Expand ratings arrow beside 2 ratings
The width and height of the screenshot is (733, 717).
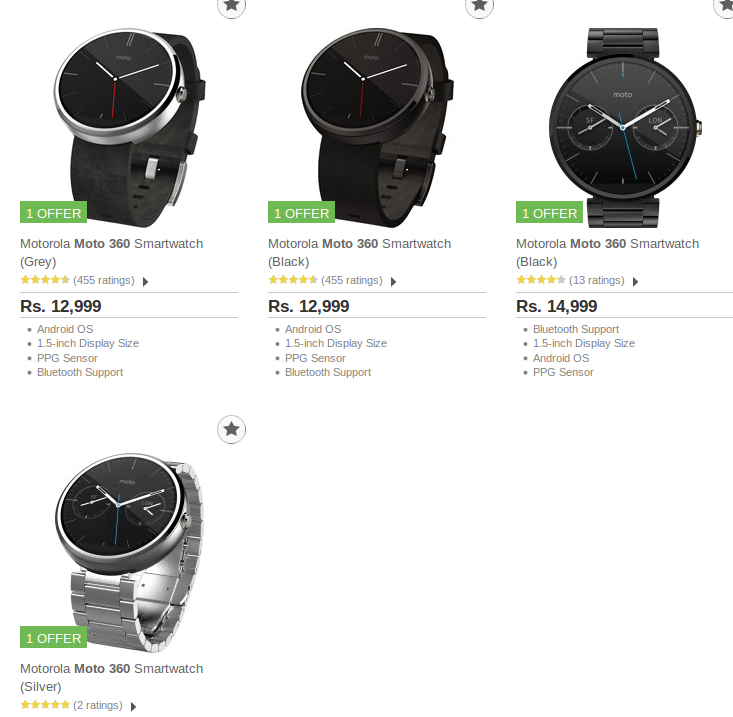click(133, 706)
